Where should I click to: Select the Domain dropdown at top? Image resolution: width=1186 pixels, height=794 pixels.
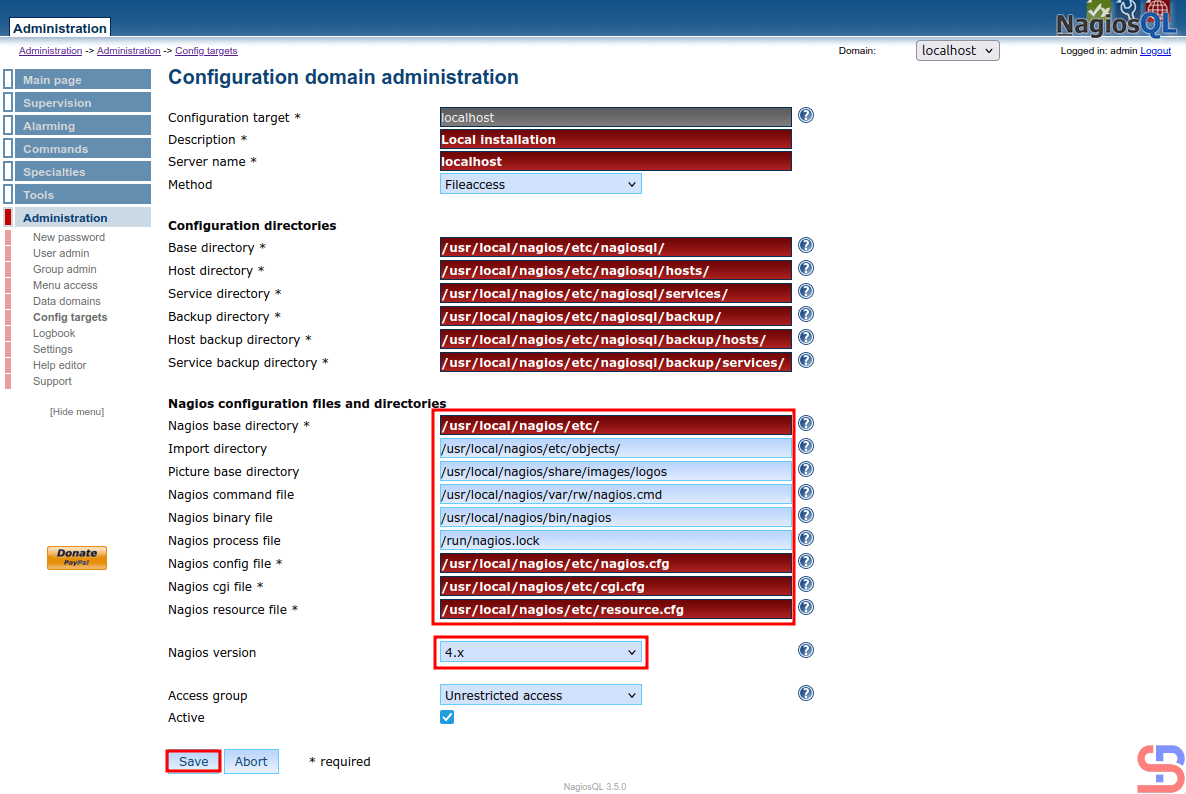click(957, 51)
